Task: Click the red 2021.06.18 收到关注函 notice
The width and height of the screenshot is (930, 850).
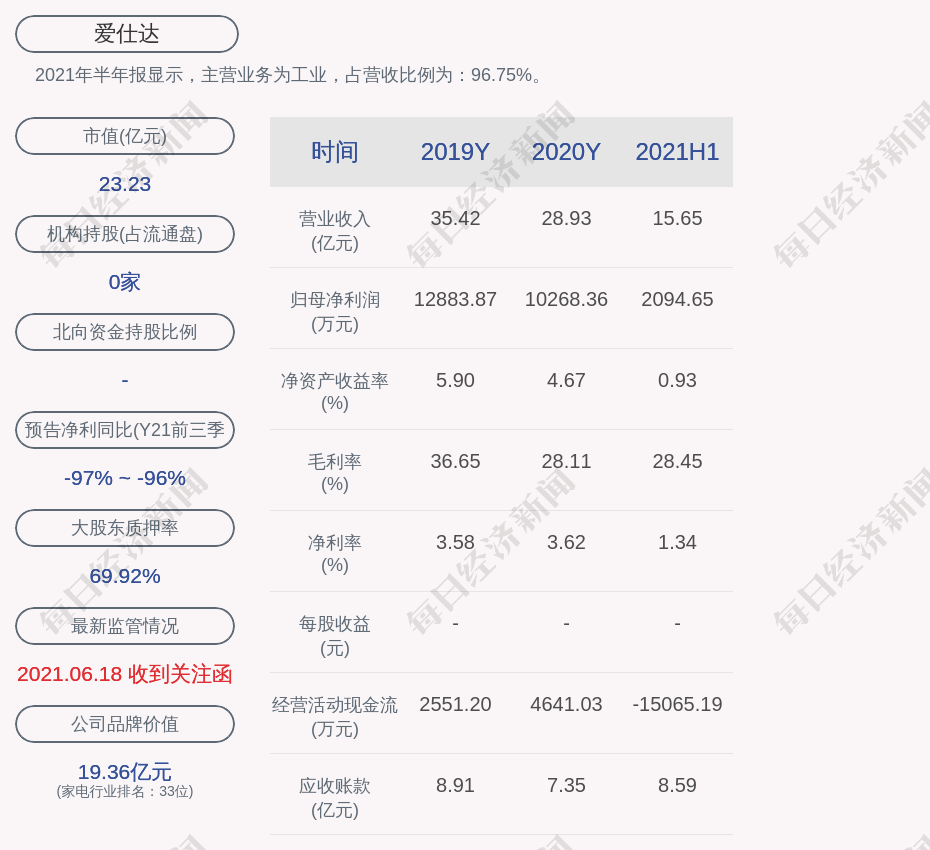Action: [x=125, y=674]
